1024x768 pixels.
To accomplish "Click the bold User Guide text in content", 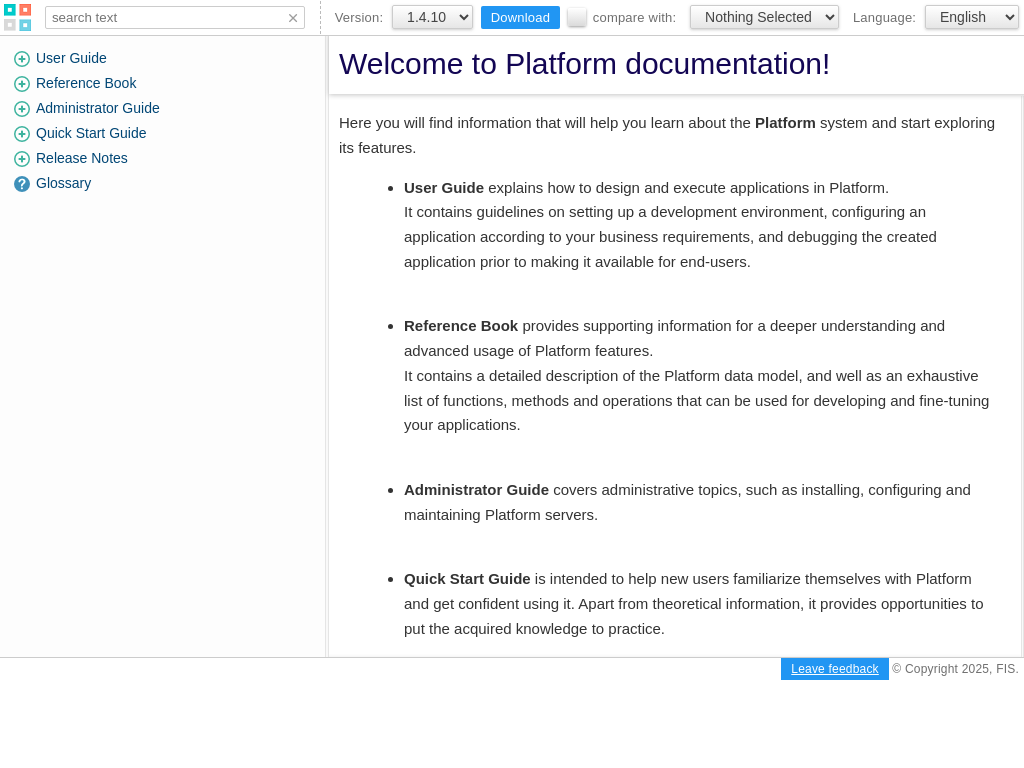I will [444, 188].
